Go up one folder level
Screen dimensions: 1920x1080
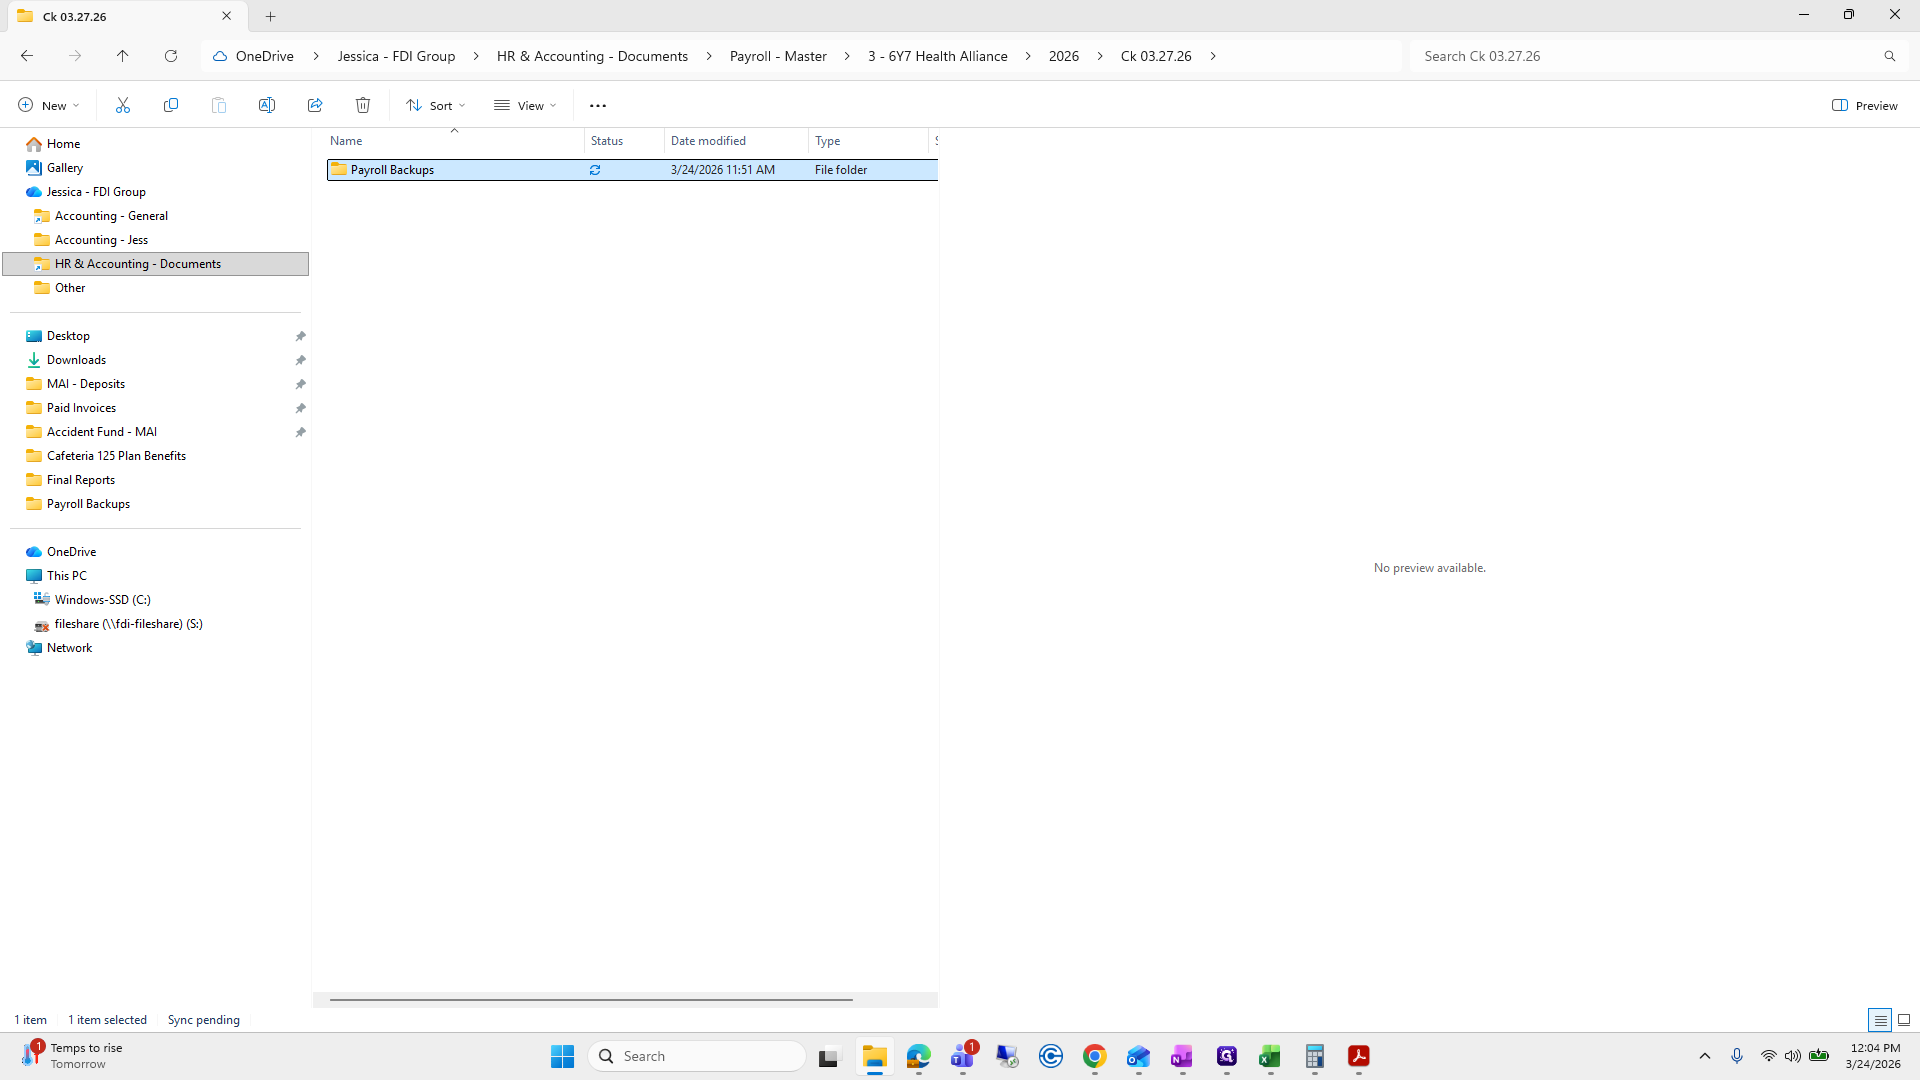123,56
